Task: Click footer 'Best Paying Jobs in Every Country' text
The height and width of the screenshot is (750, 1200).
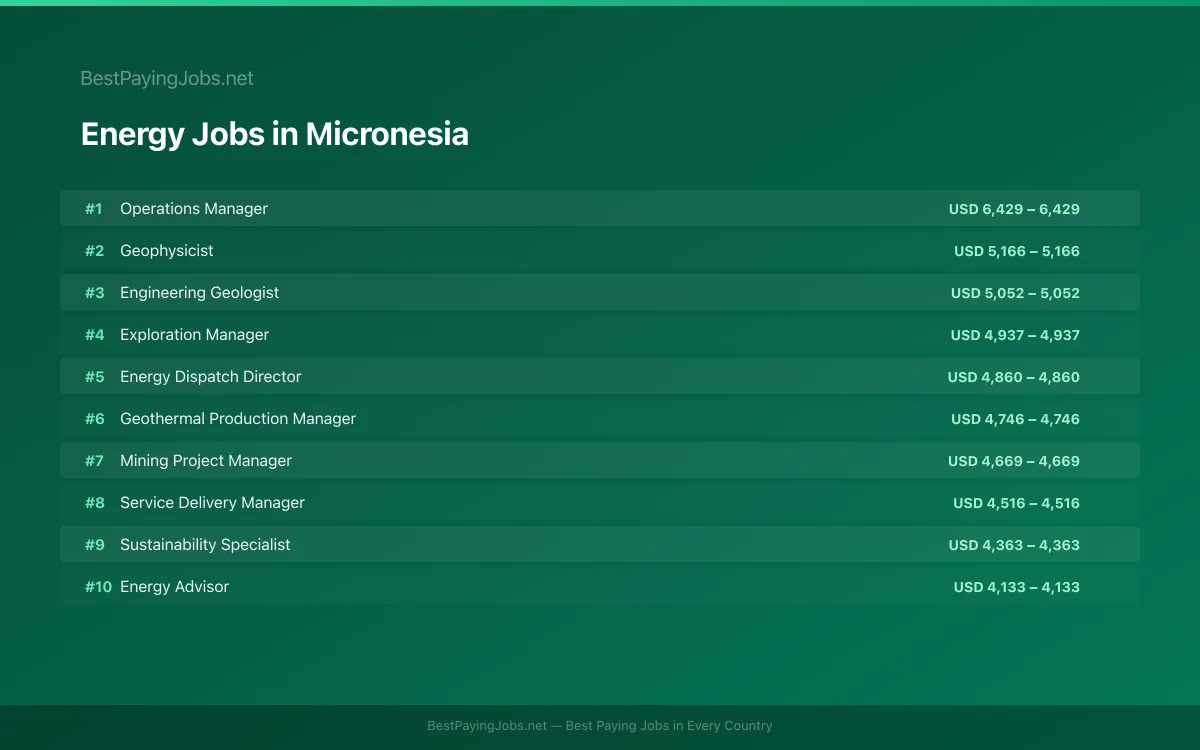Action: coord(669,726)
